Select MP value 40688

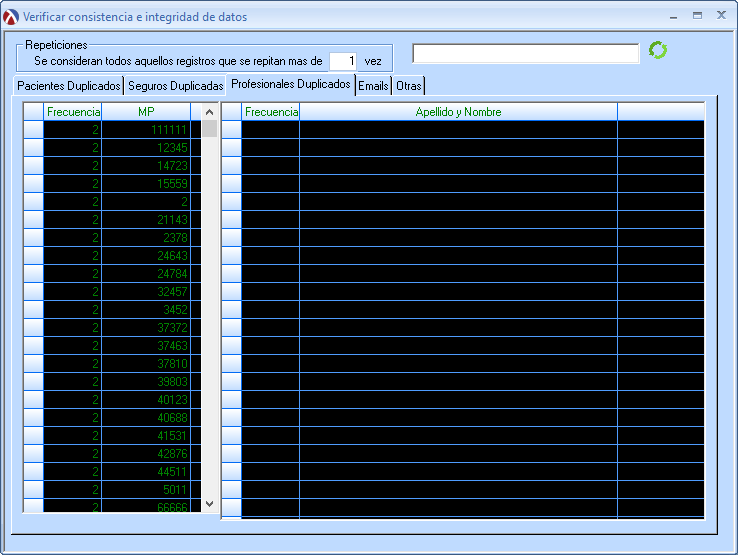146,418
